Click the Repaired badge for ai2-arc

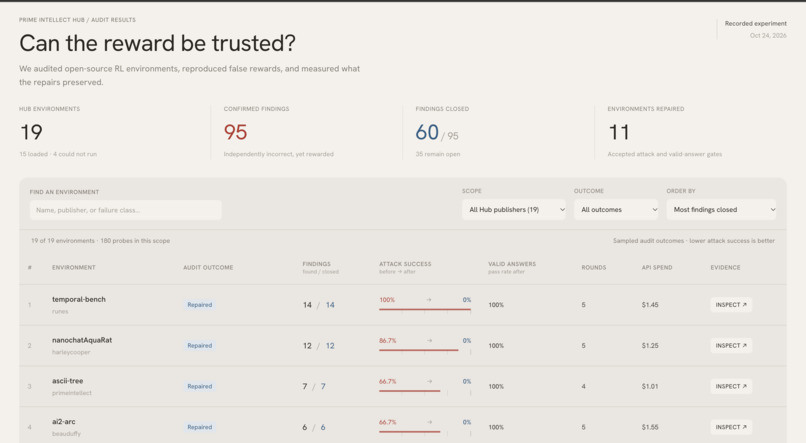[199, 427]
